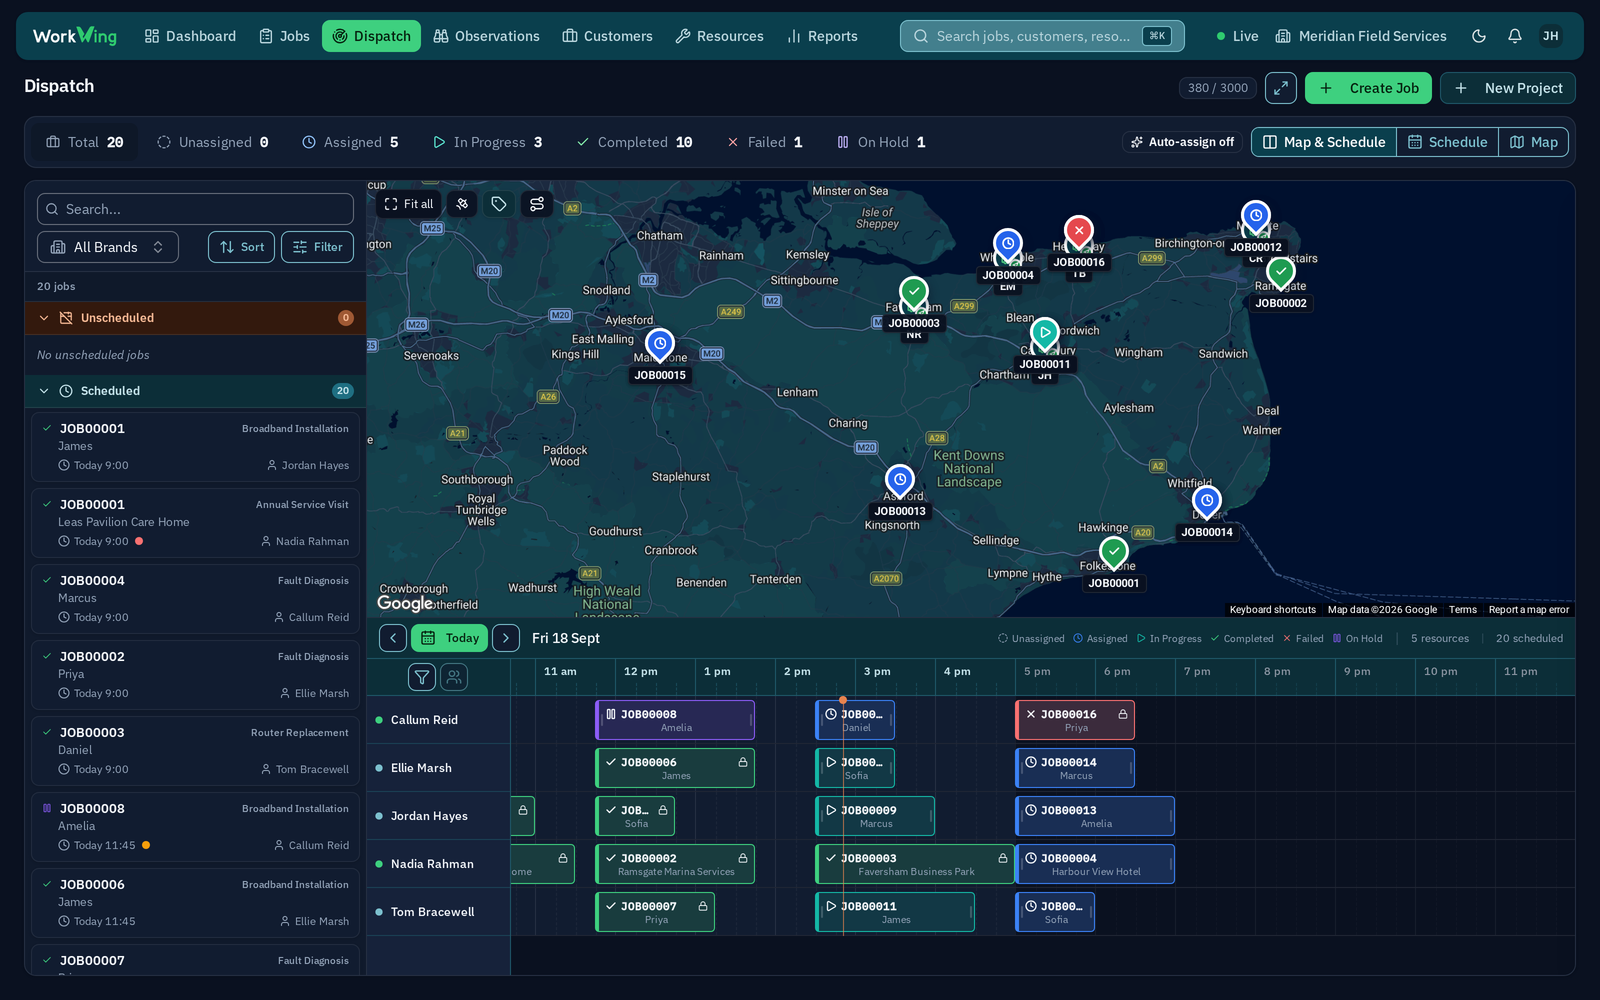Switch to Schedule view tab
The height and width of the screenshot is (1000, 1600).
pos(1447,142)
